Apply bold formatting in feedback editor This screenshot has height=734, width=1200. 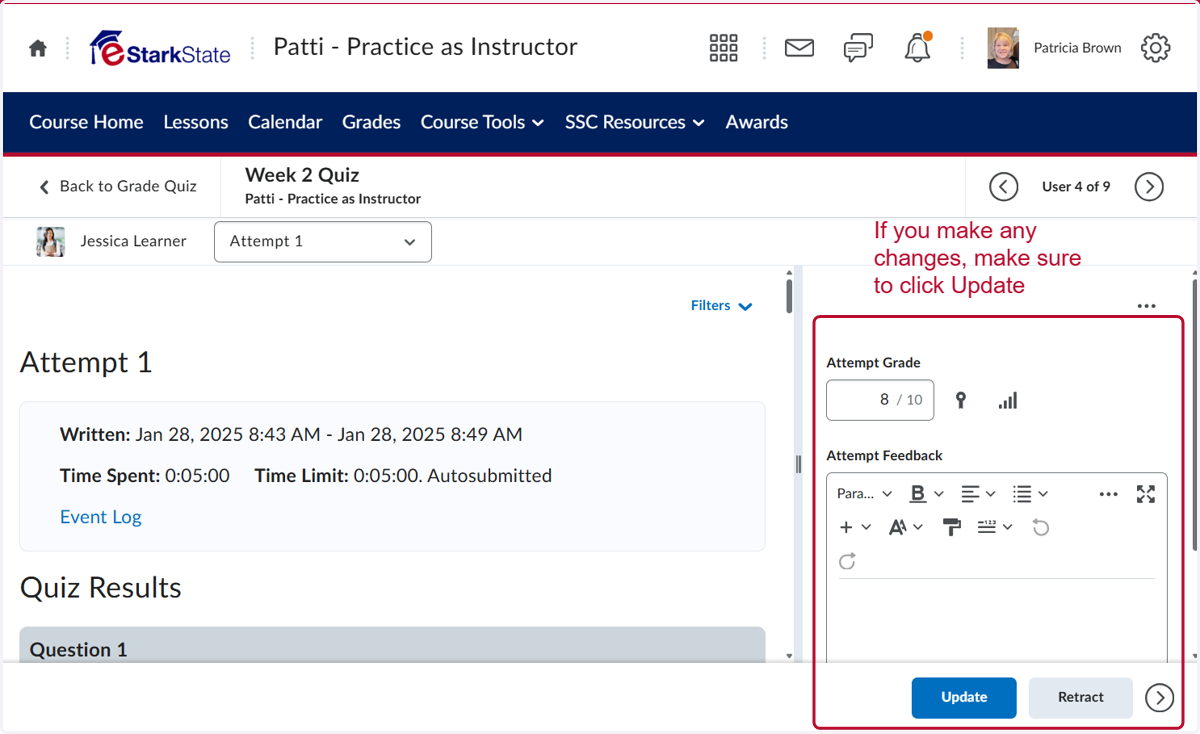pyautogui.click(x=918, y=494)
